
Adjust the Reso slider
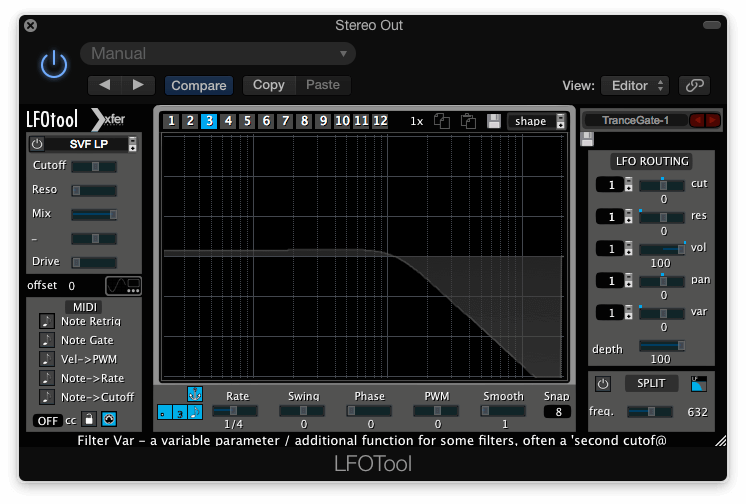[94, 191]
